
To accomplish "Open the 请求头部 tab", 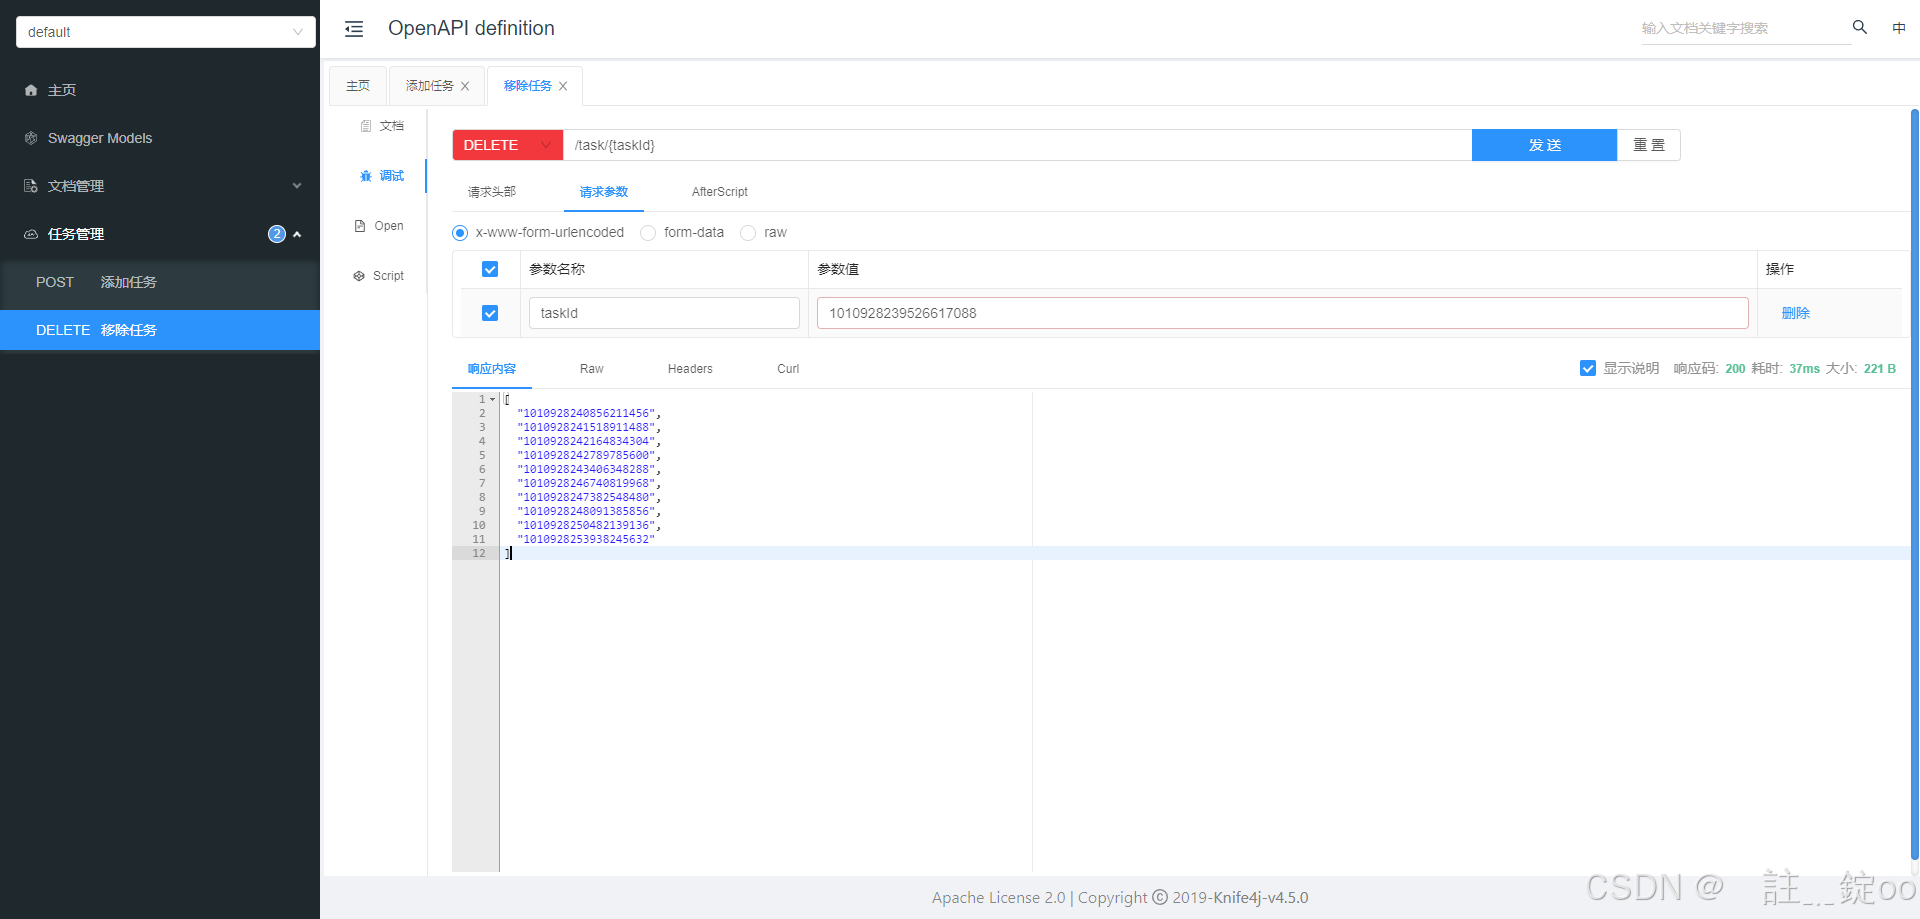I will click(492, 192).
